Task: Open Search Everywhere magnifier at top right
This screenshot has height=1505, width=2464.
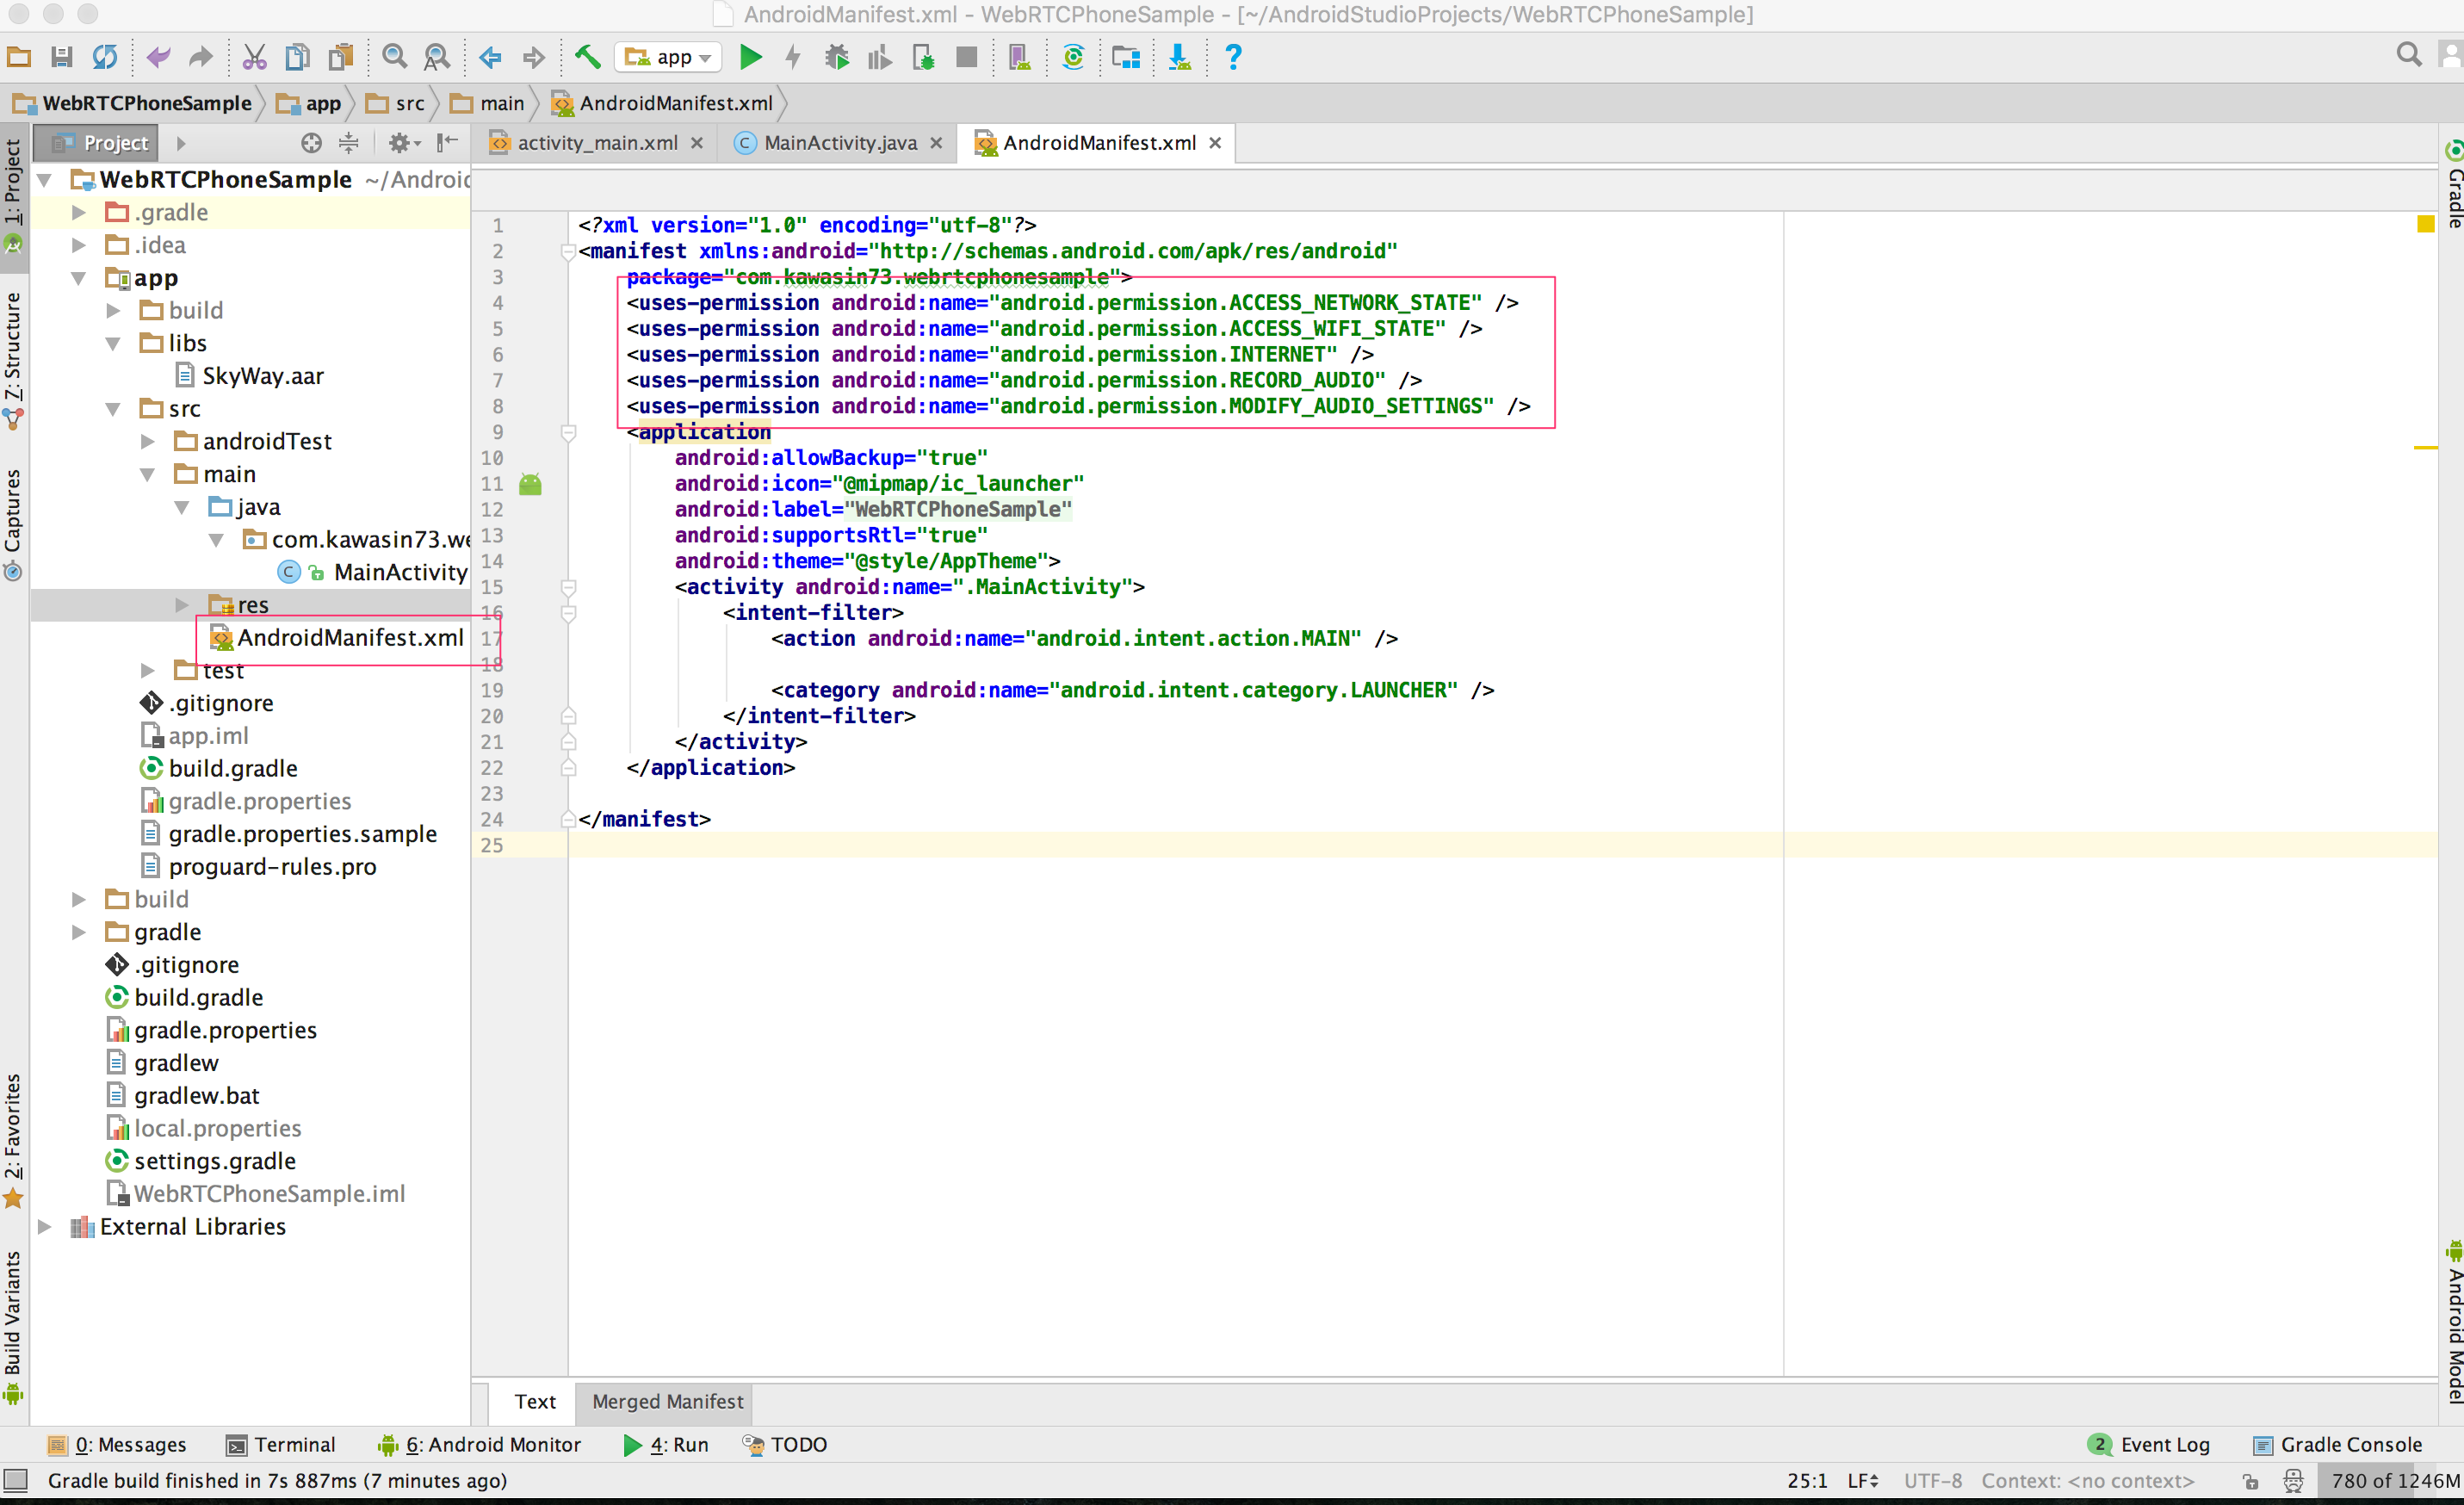Action: [x=2409, y=54]
